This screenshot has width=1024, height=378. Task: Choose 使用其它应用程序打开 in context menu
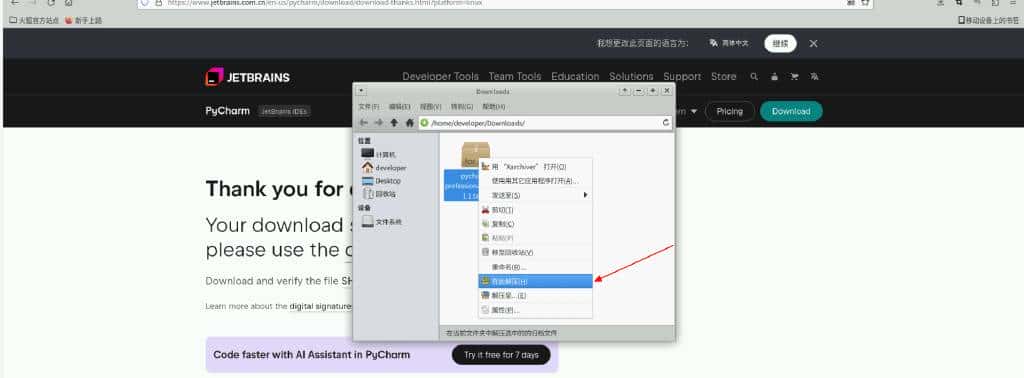pos(536,181)
